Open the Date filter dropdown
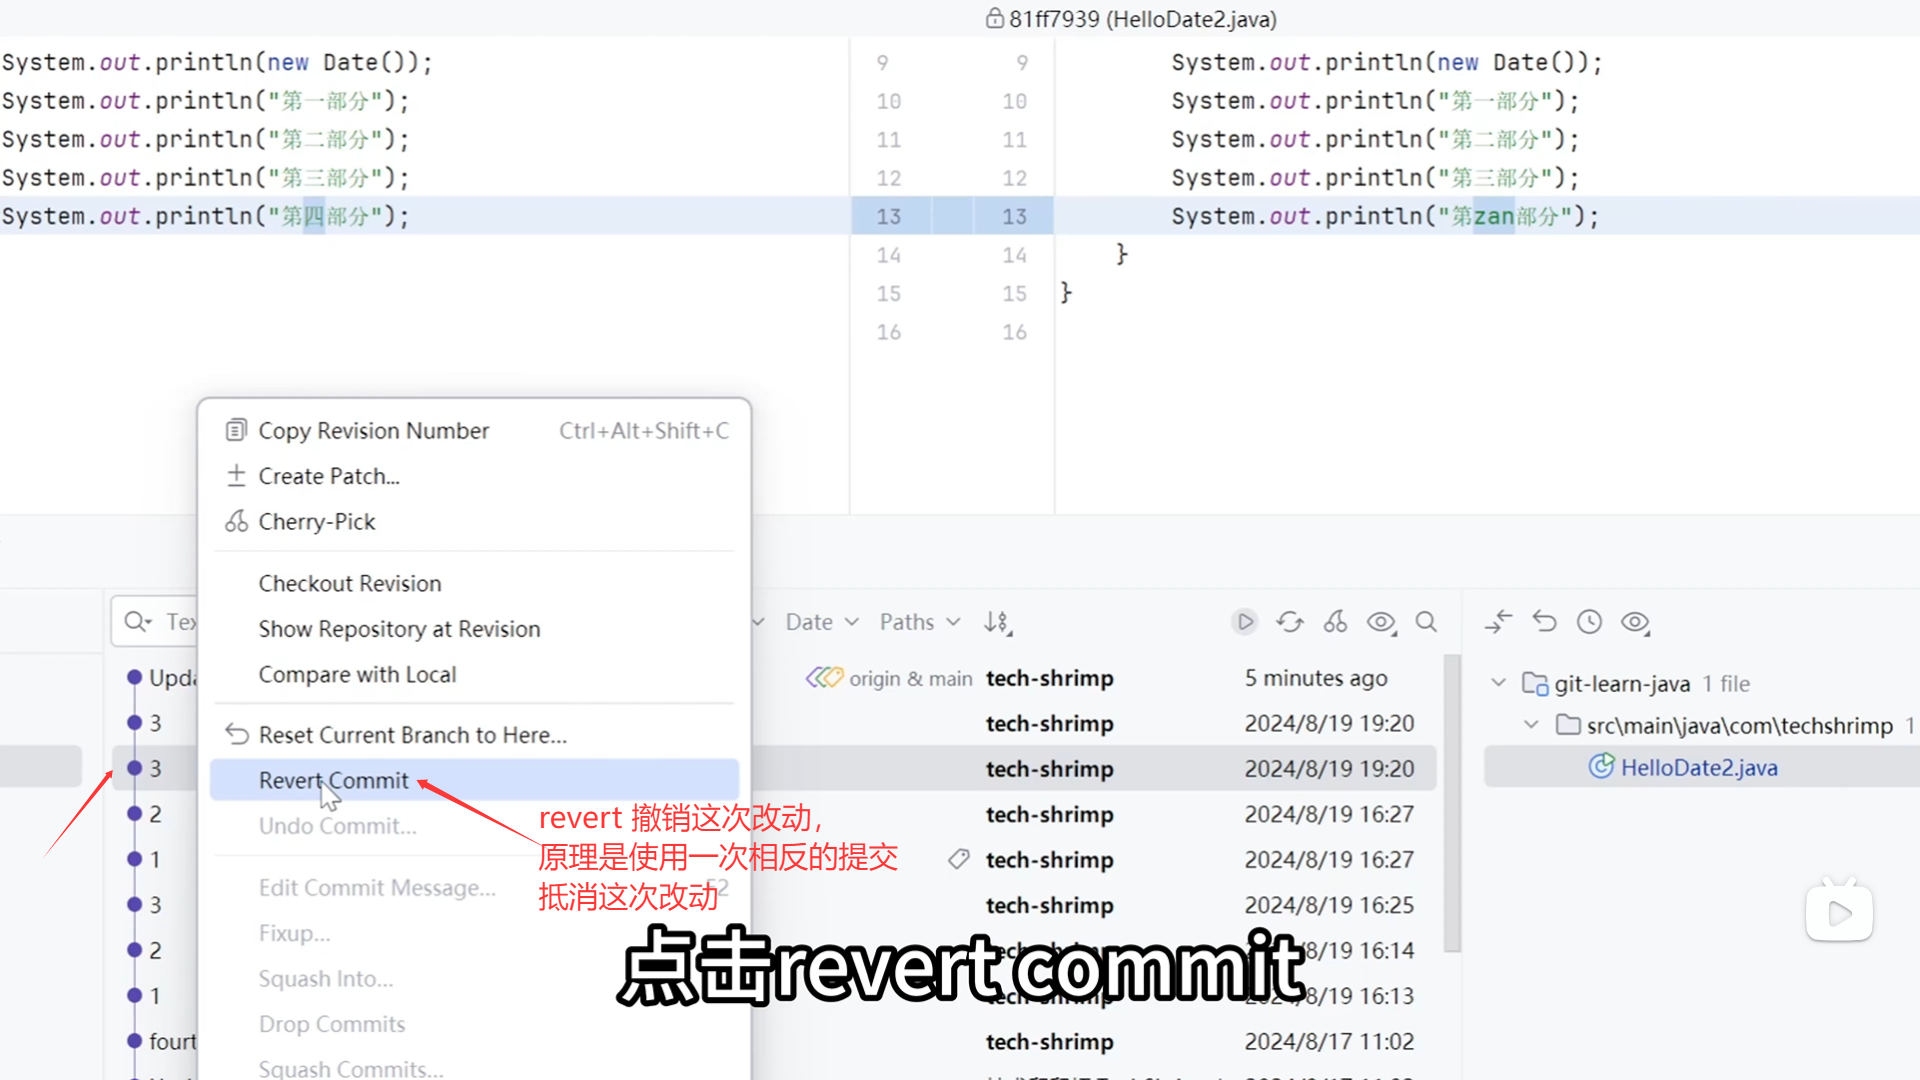 tap(821, 622)
